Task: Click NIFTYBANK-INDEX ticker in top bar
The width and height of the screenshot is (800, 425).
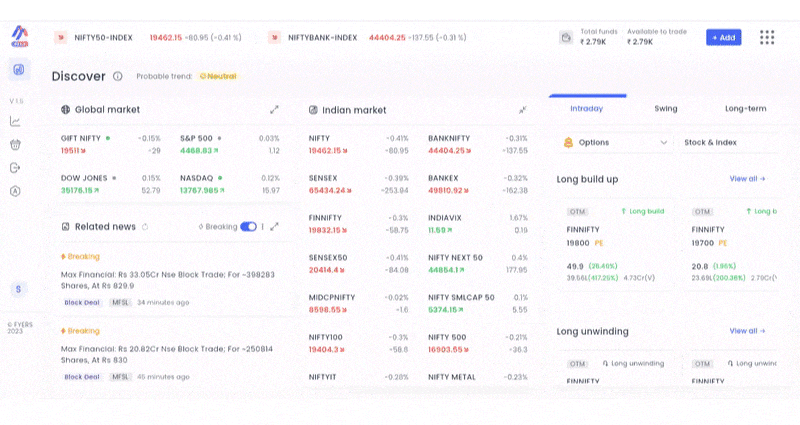Action: point(322,38)
